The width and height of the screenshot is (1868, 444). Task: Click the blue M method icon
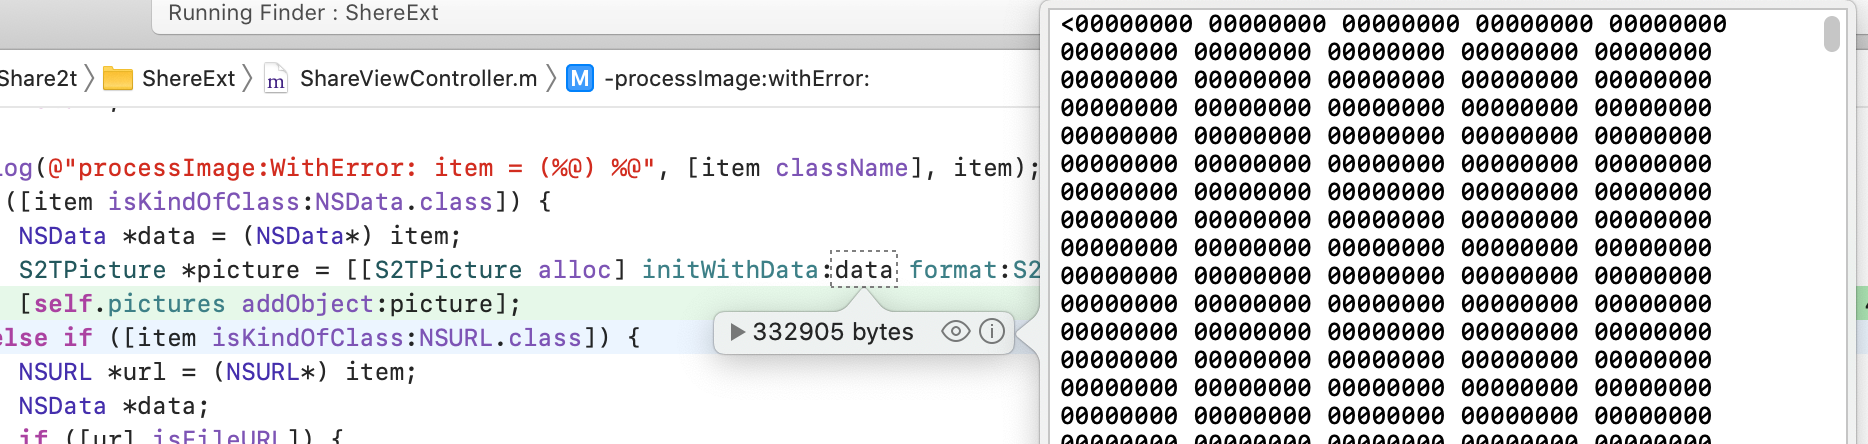click(x=580, y=78)
